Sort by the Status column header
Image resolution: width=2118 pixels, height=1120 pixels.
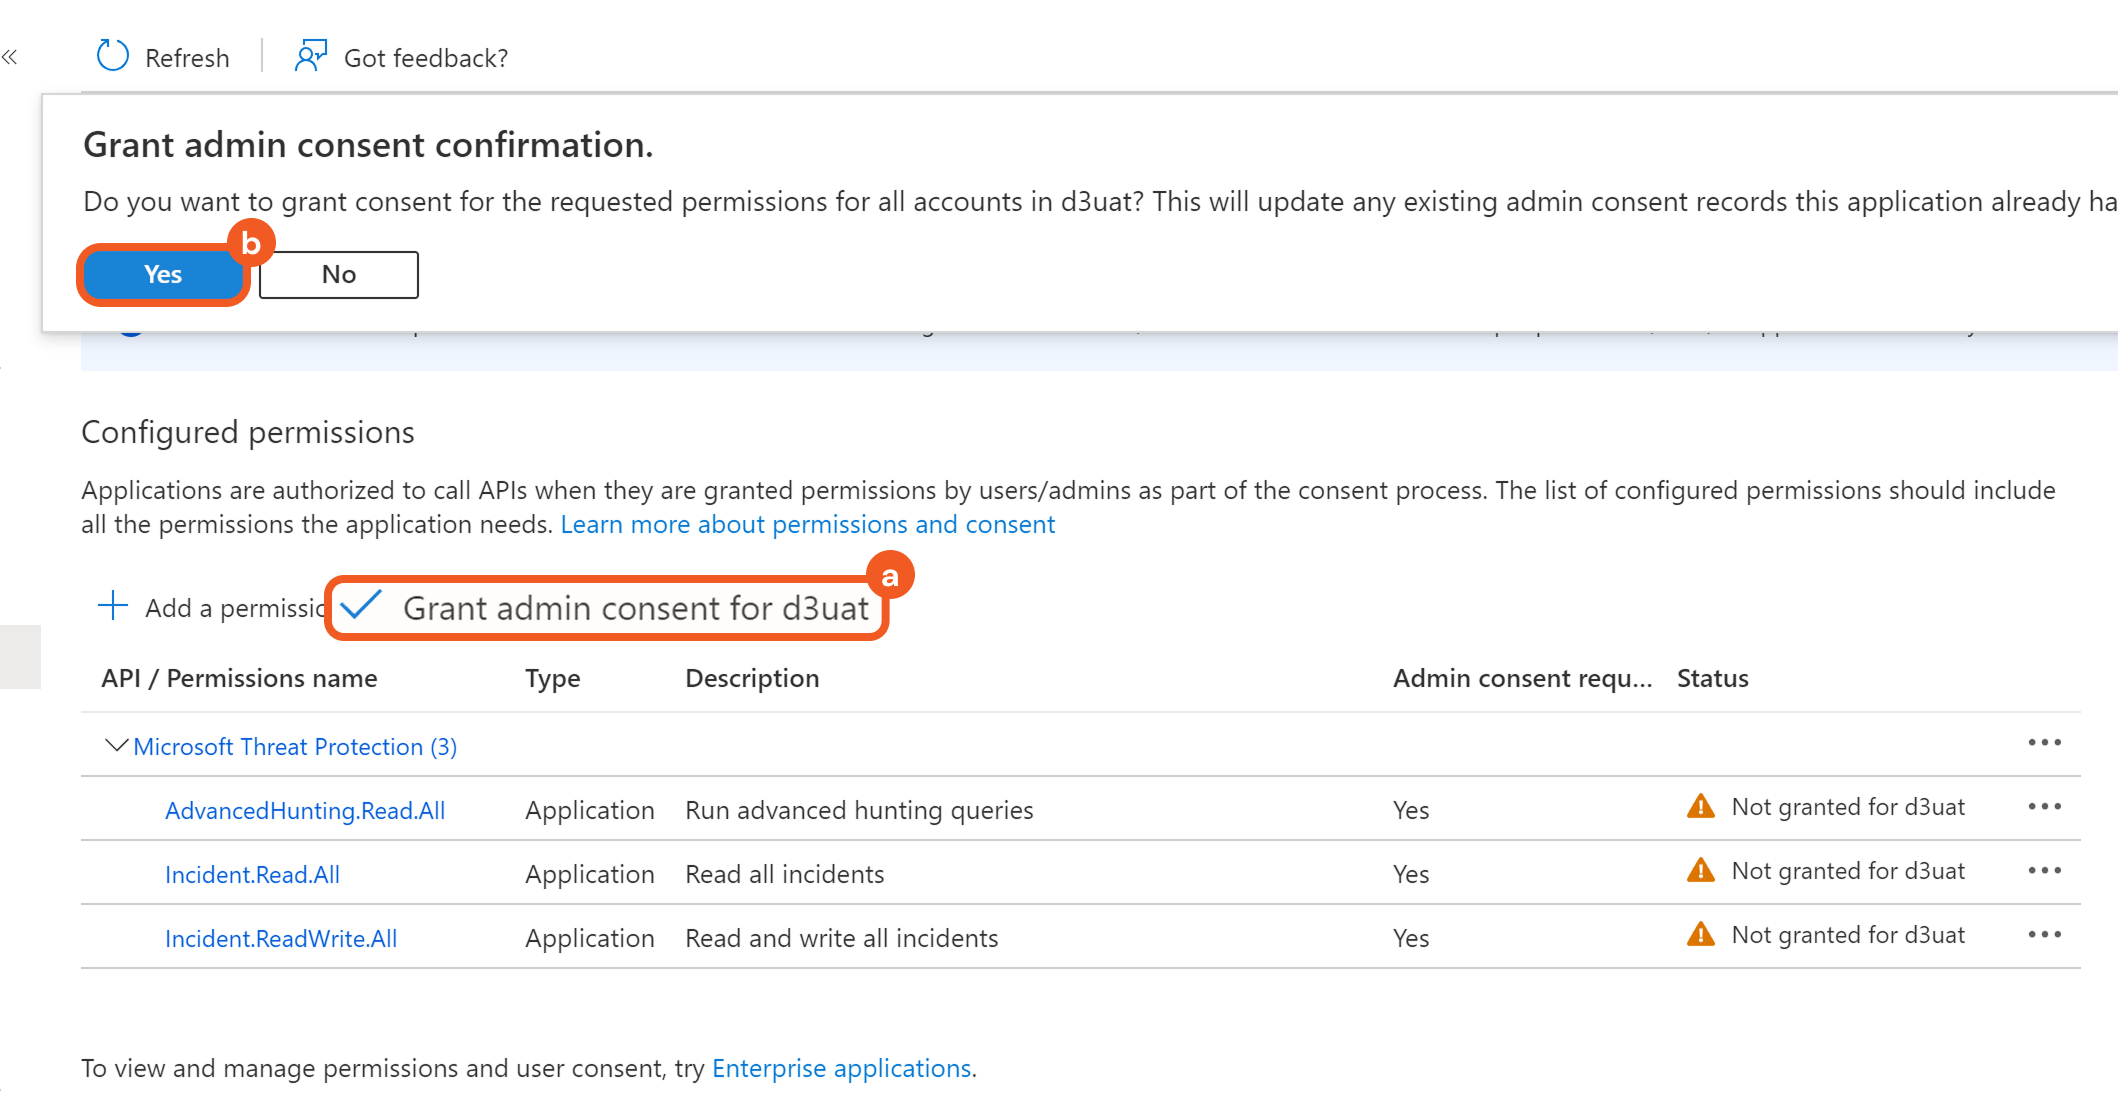coord(1712,678)
